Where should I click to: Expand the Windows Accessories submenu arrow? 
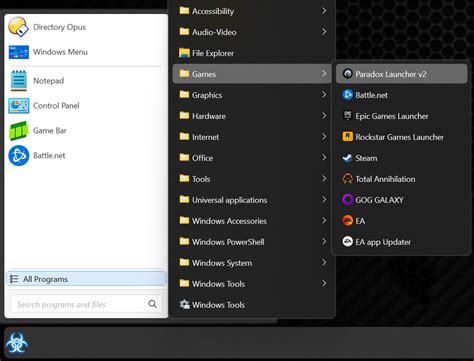(324, 221)
